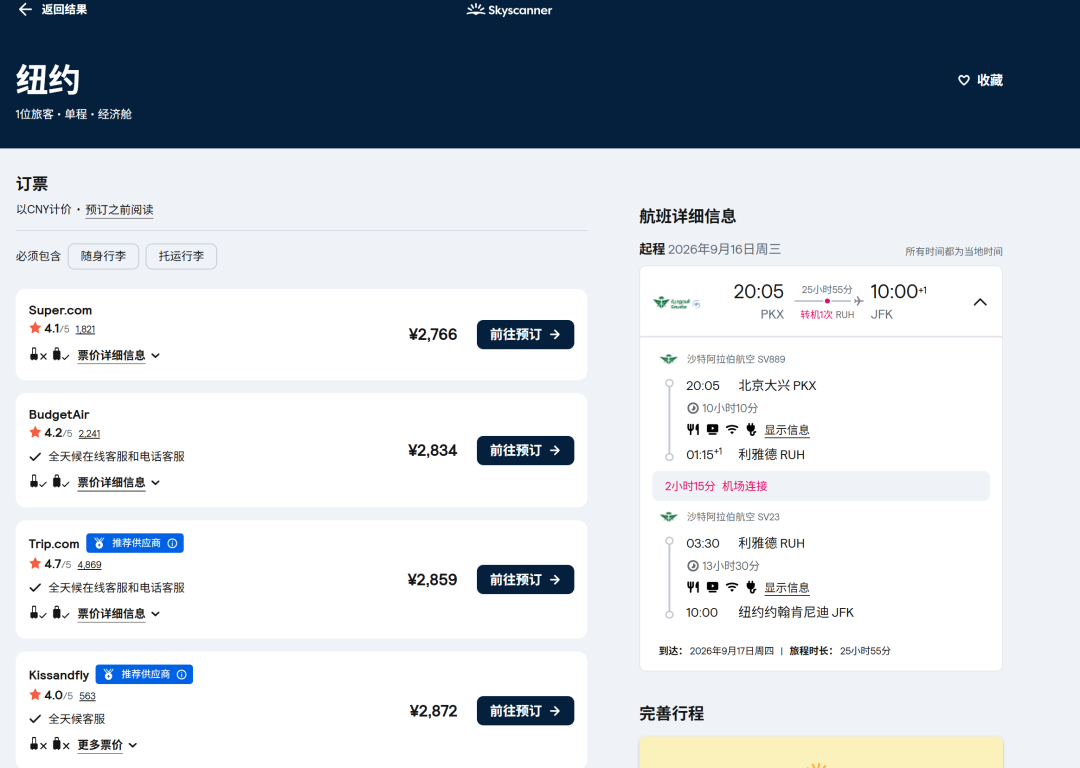Expand 票价详细信息 for Trip.com

[x=118, y=613]
